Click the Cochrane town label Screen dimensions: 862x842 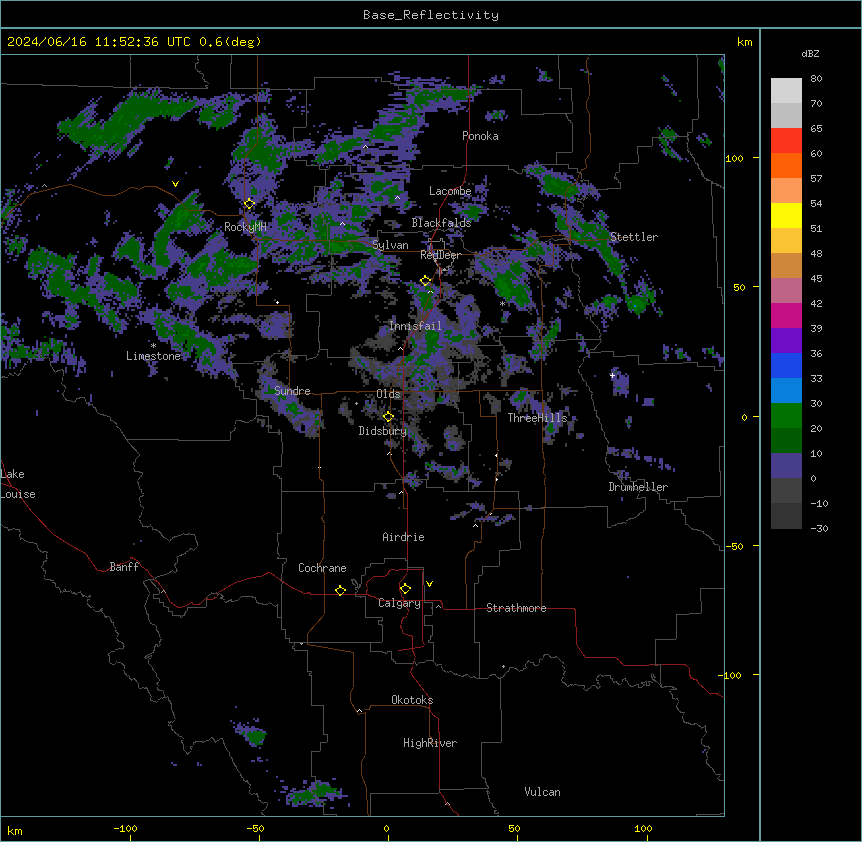click(x=322, y=568)
